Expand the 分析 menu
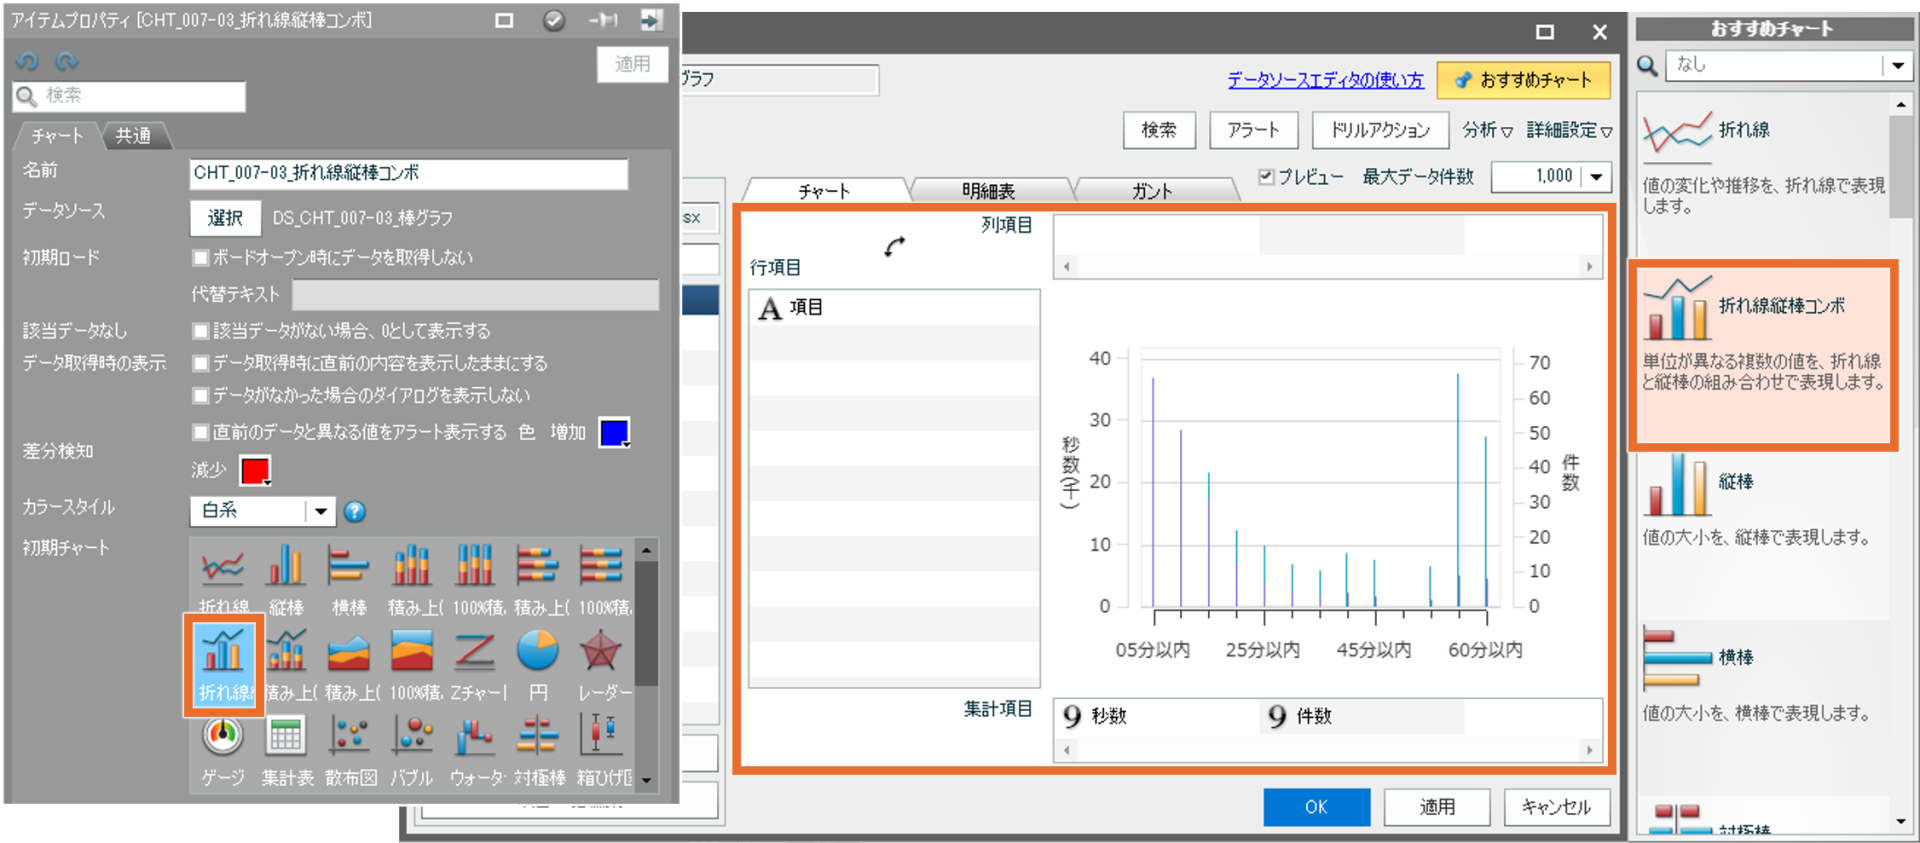 point(1487,130)
